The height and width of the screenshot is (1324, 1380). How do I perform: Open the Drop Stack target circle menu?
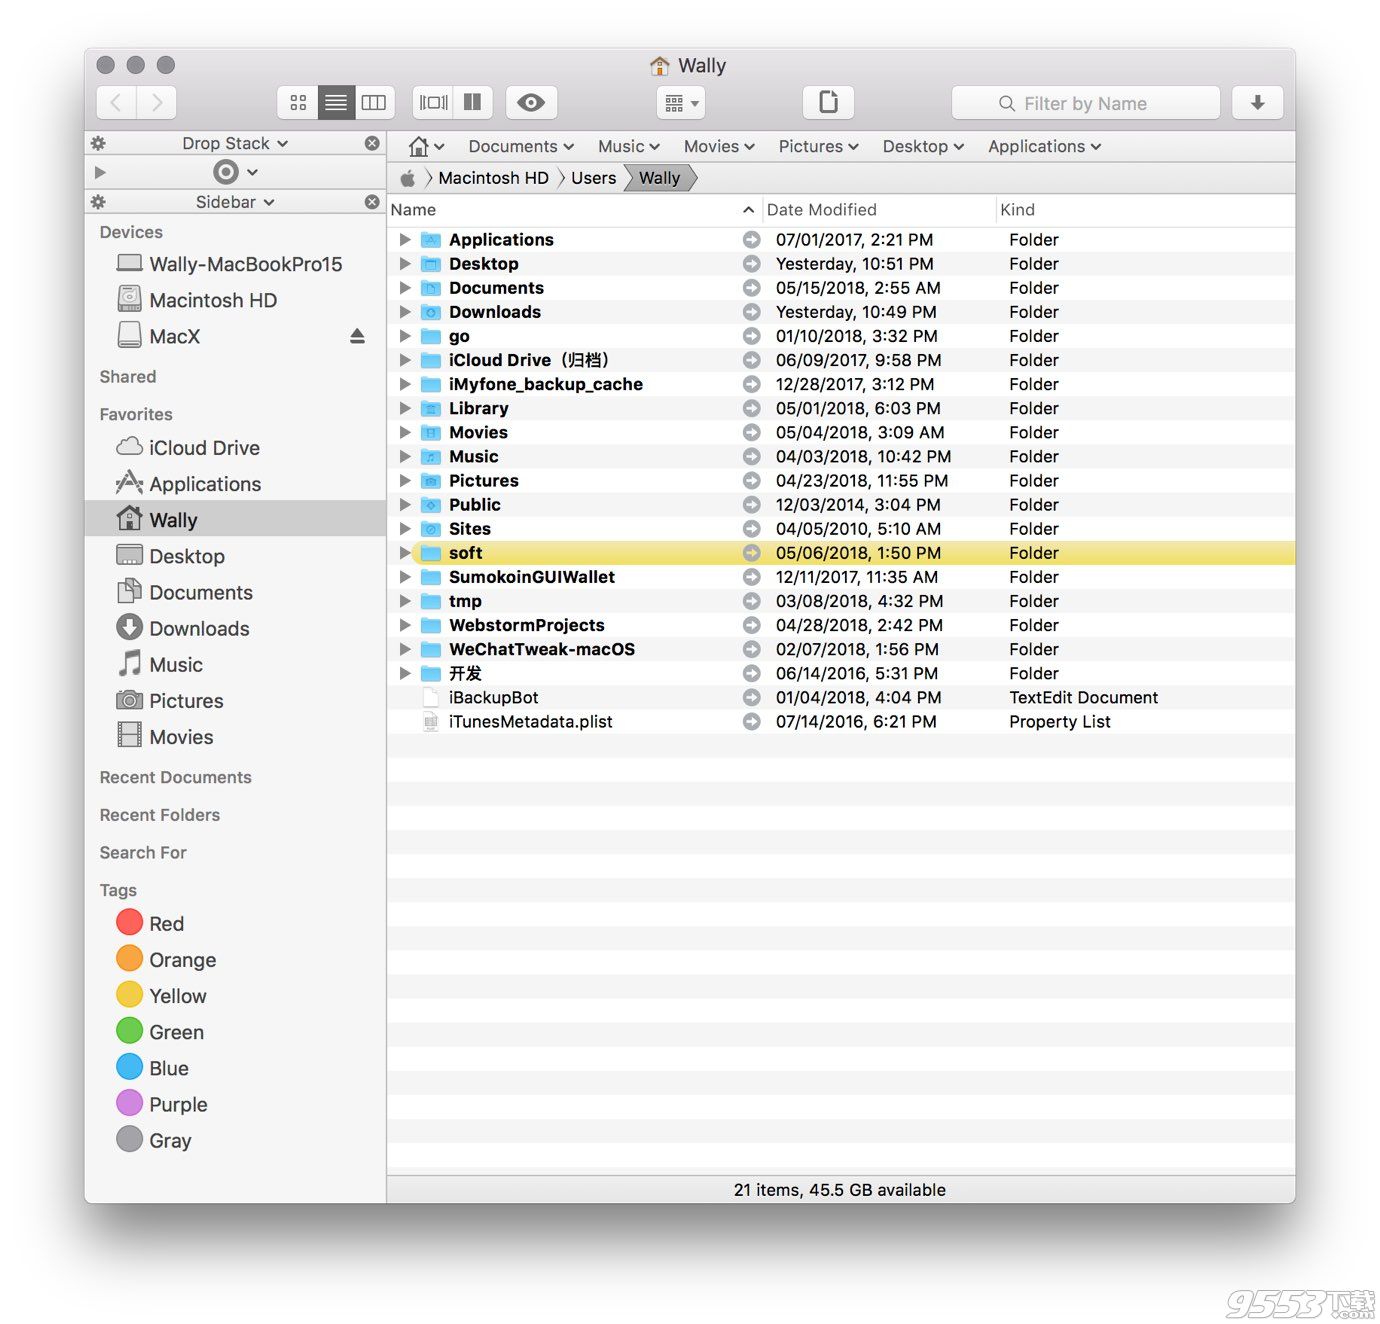[236, 172]
